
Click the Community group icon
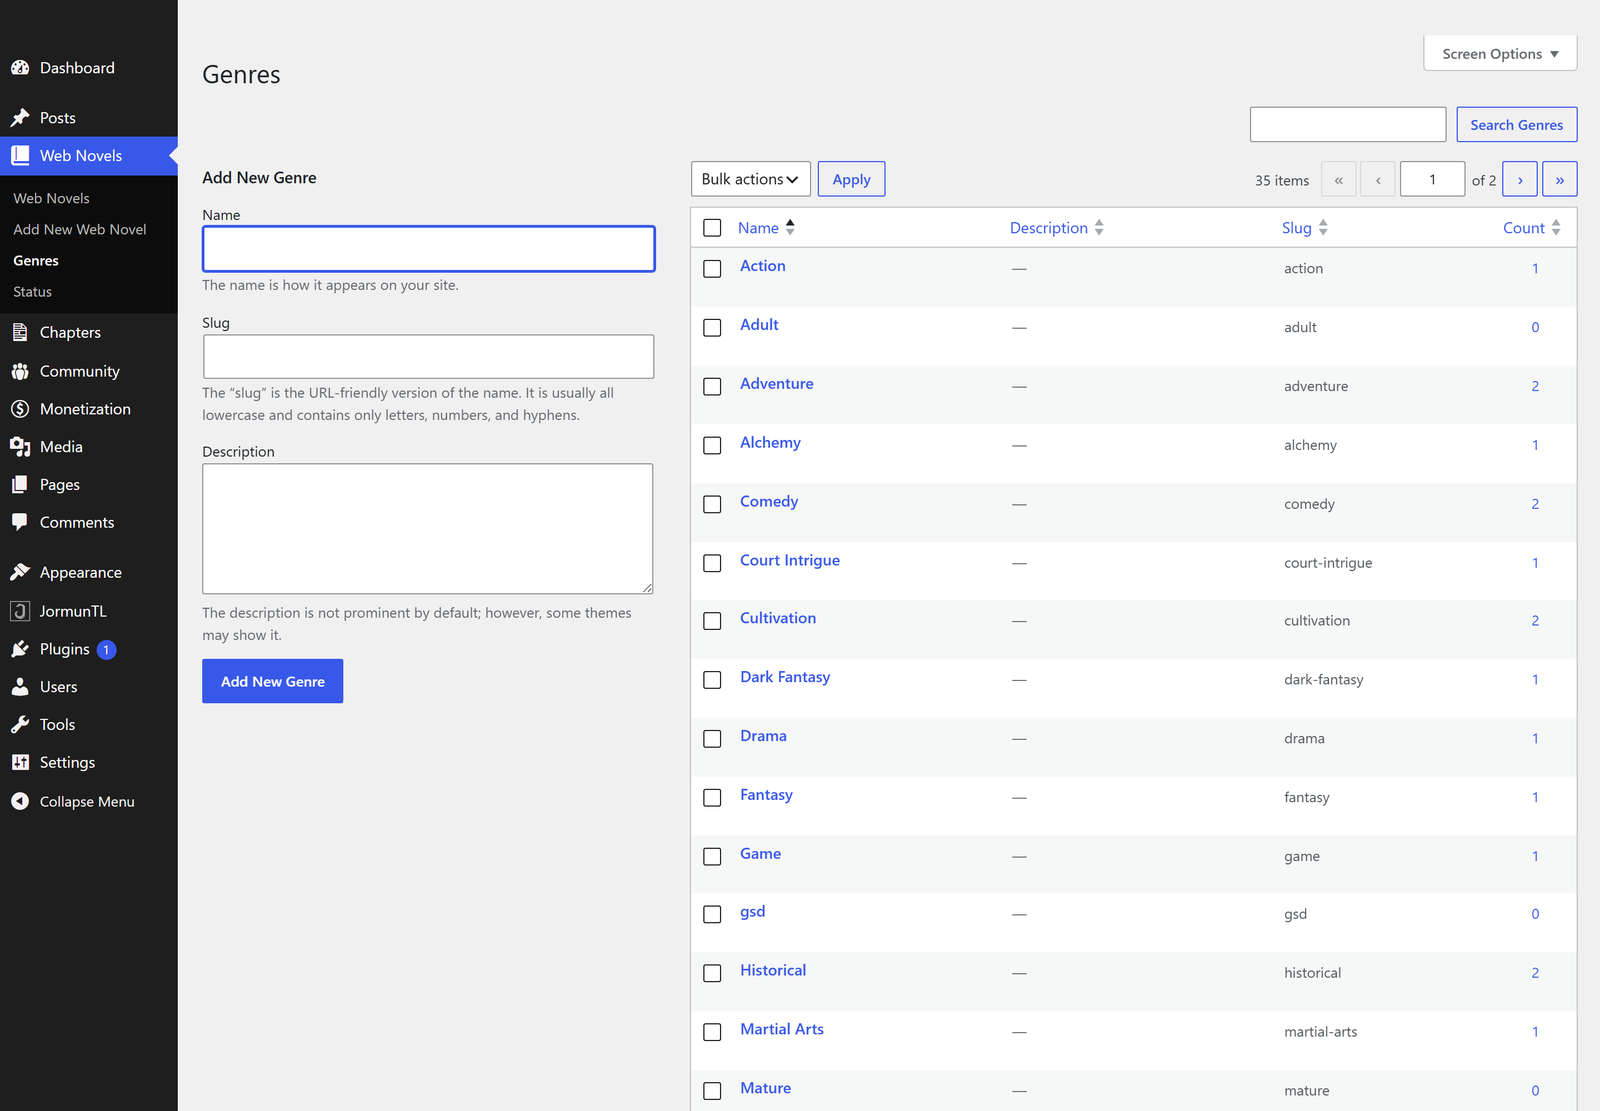pyautogui.click(x=20, y=371)
